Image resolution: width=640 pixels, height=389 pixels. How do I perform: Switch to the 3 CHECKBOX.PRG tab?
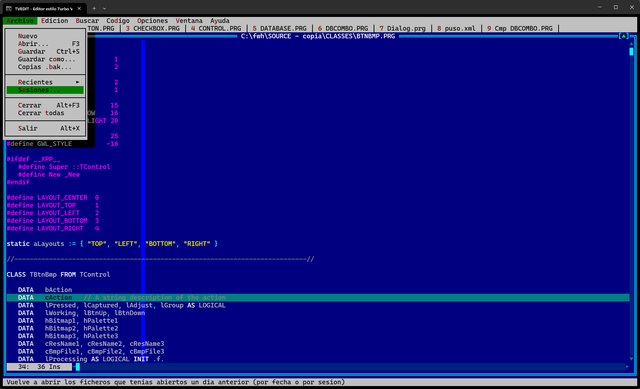[x=153, y=29]
